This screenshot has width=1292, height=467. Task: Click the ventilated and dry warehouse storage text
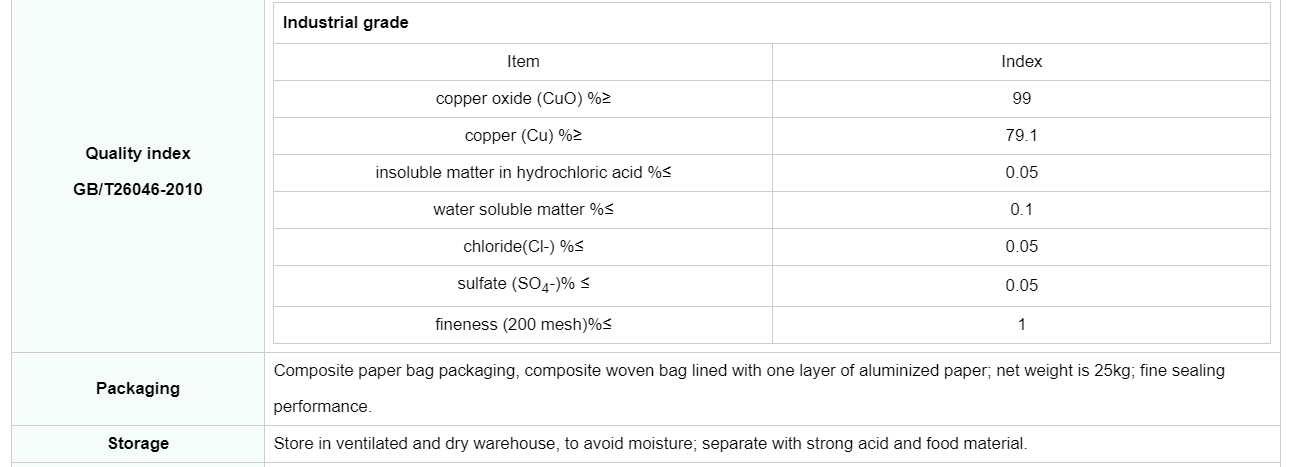pyautogui.click(x=650, y=443)
